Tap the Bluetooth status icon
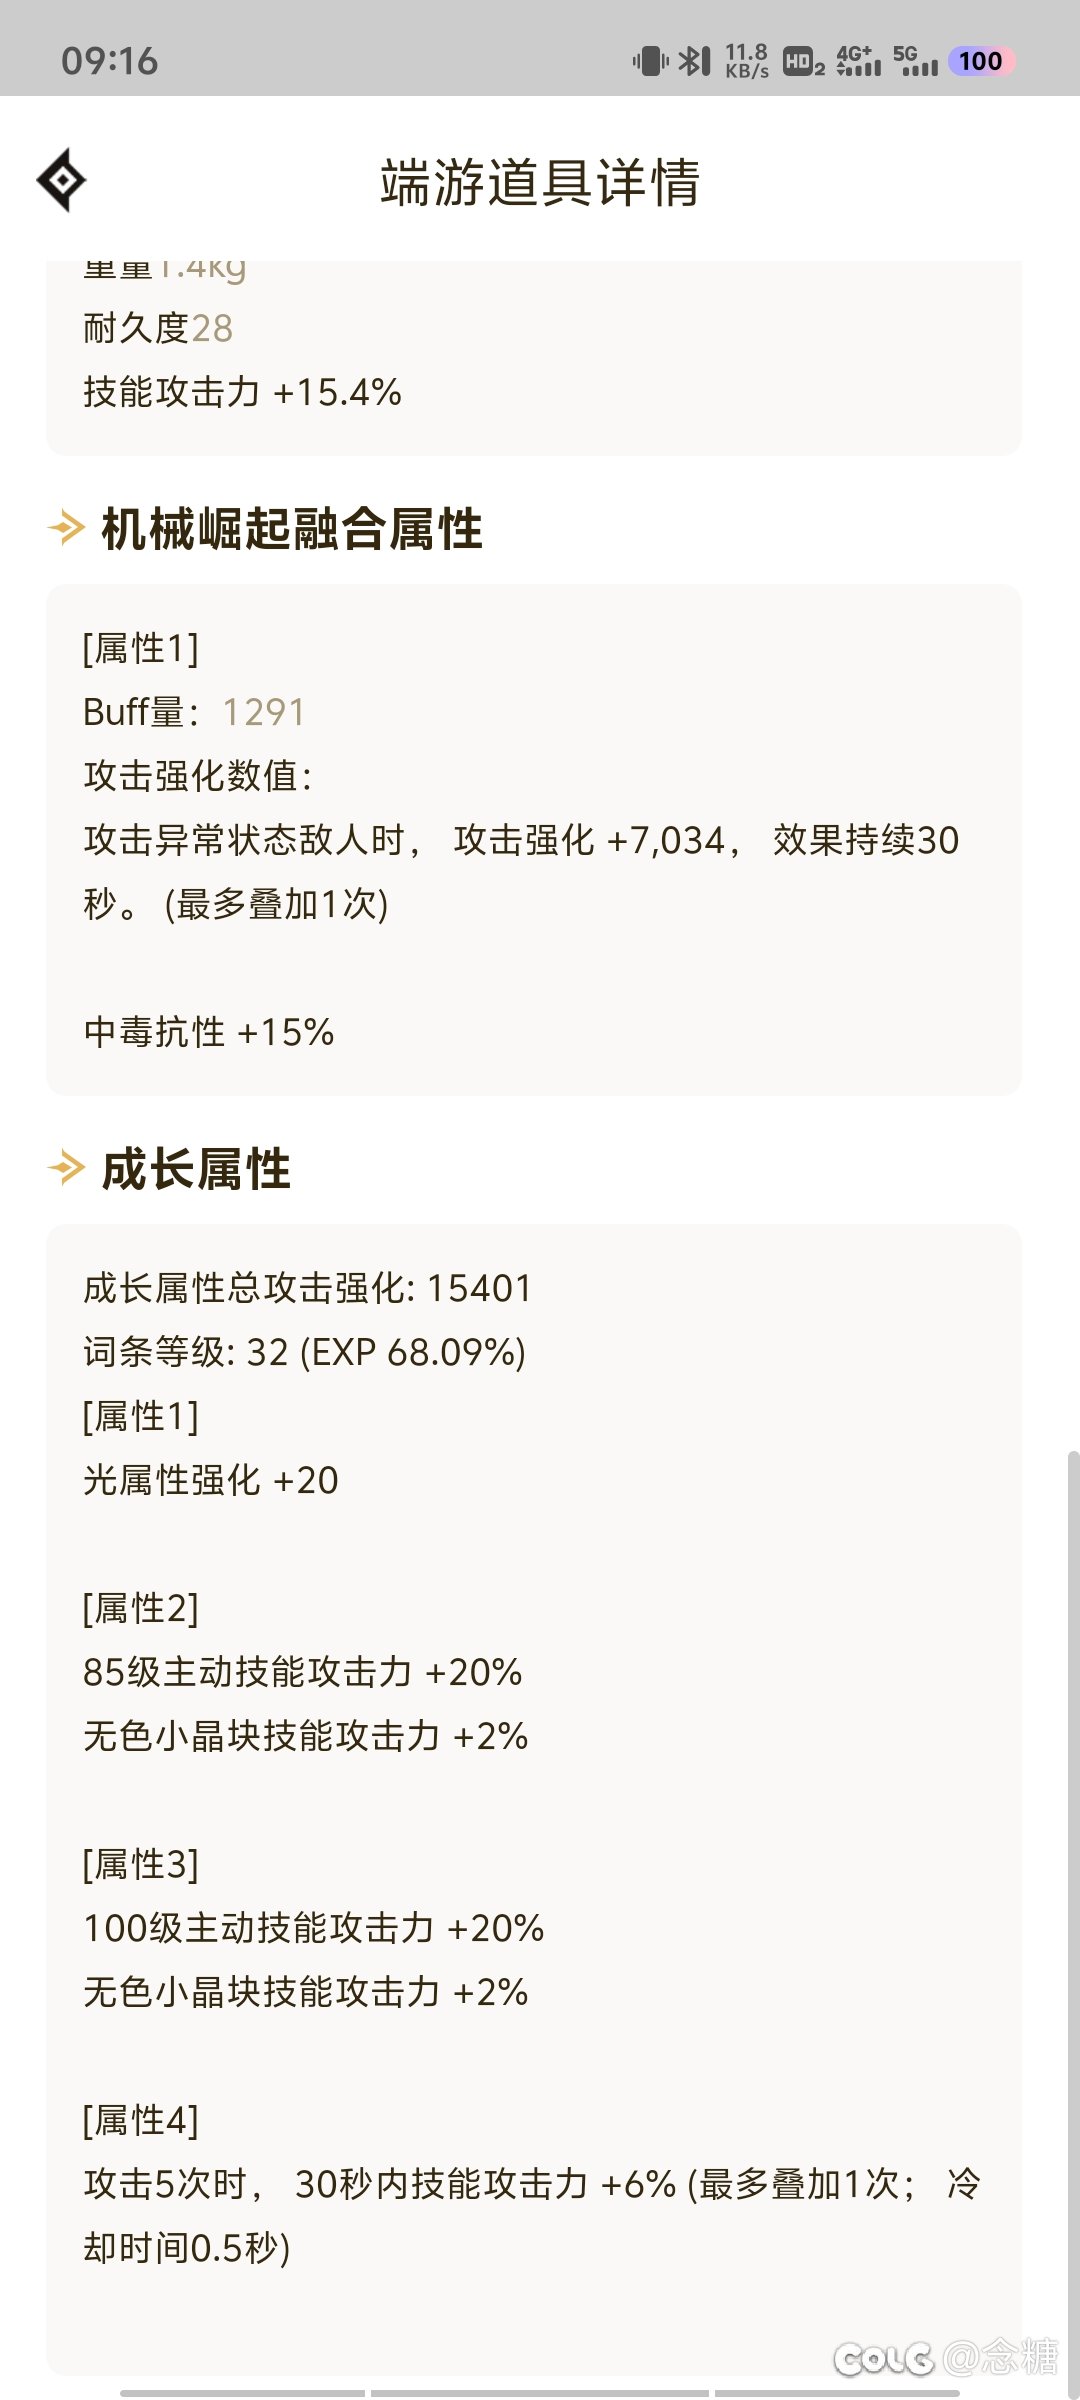The image size is (1080, 2400). [x=694, y=61]
